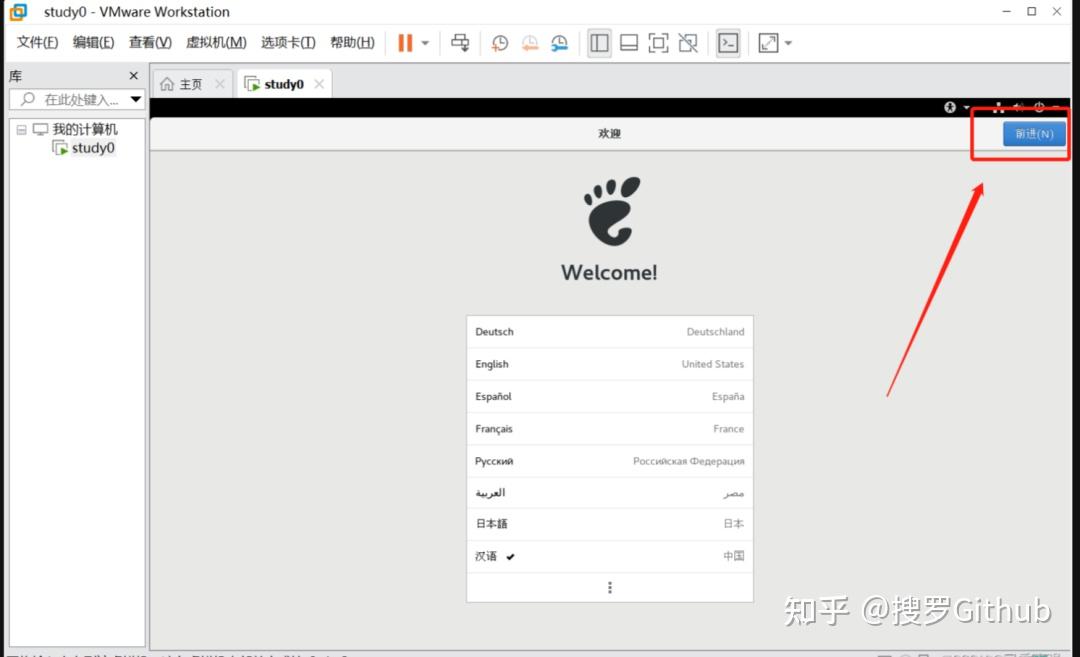Close the 主页 tab
Screen dimensions: 1080x657
(220, 84)
